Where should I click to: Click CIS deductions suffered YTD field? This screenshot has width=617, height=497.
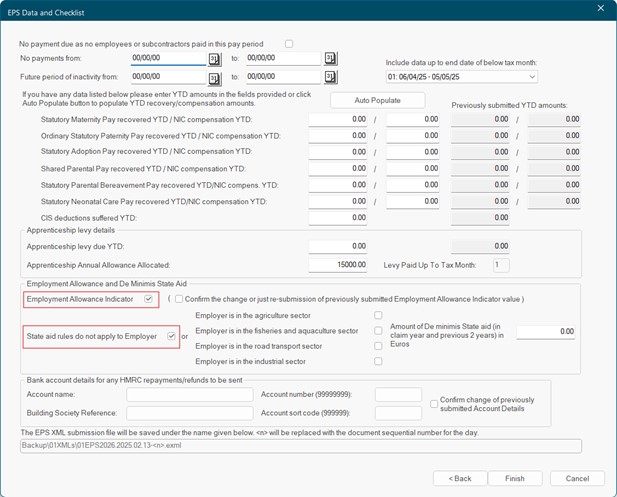[x=338, y=218]
